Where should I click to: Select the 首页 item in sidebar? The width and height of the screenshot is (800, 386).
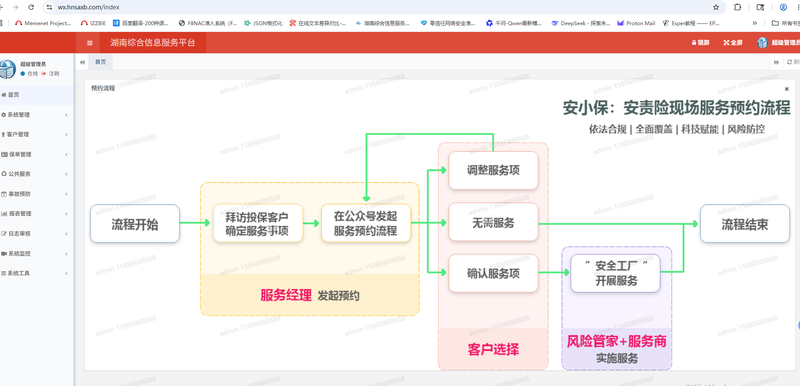click(36, 95)
